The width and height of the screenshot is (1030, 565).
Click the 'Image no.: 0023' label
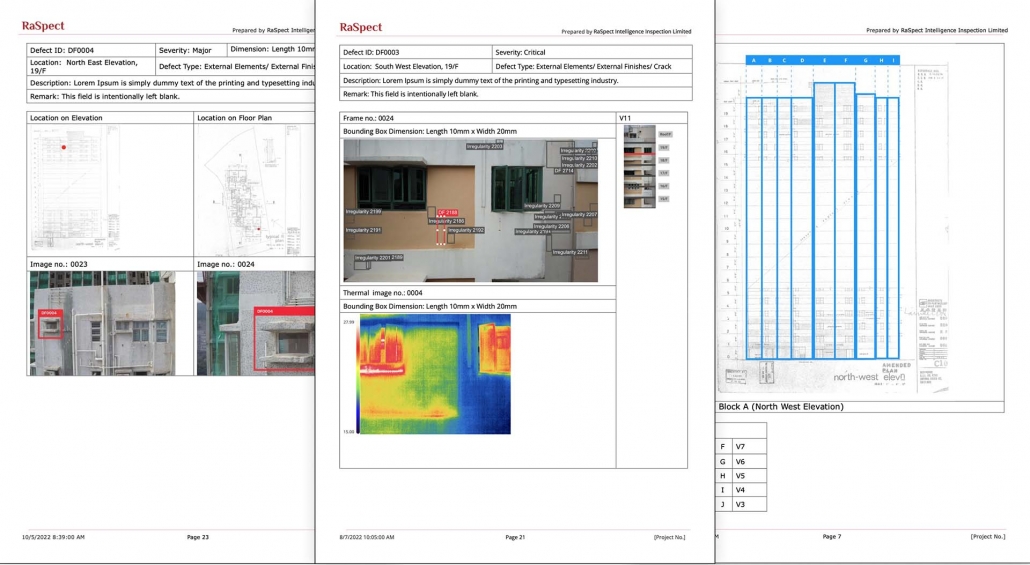click(58, 264)
